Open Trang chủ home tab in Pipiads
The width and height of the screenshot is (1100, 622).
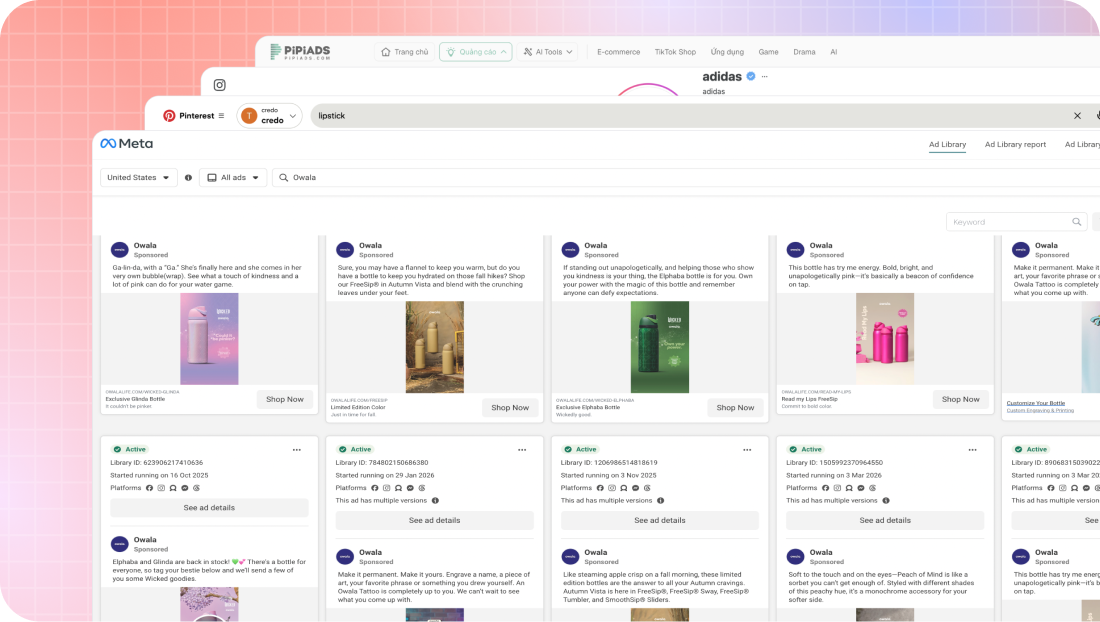tap(405, 52)
